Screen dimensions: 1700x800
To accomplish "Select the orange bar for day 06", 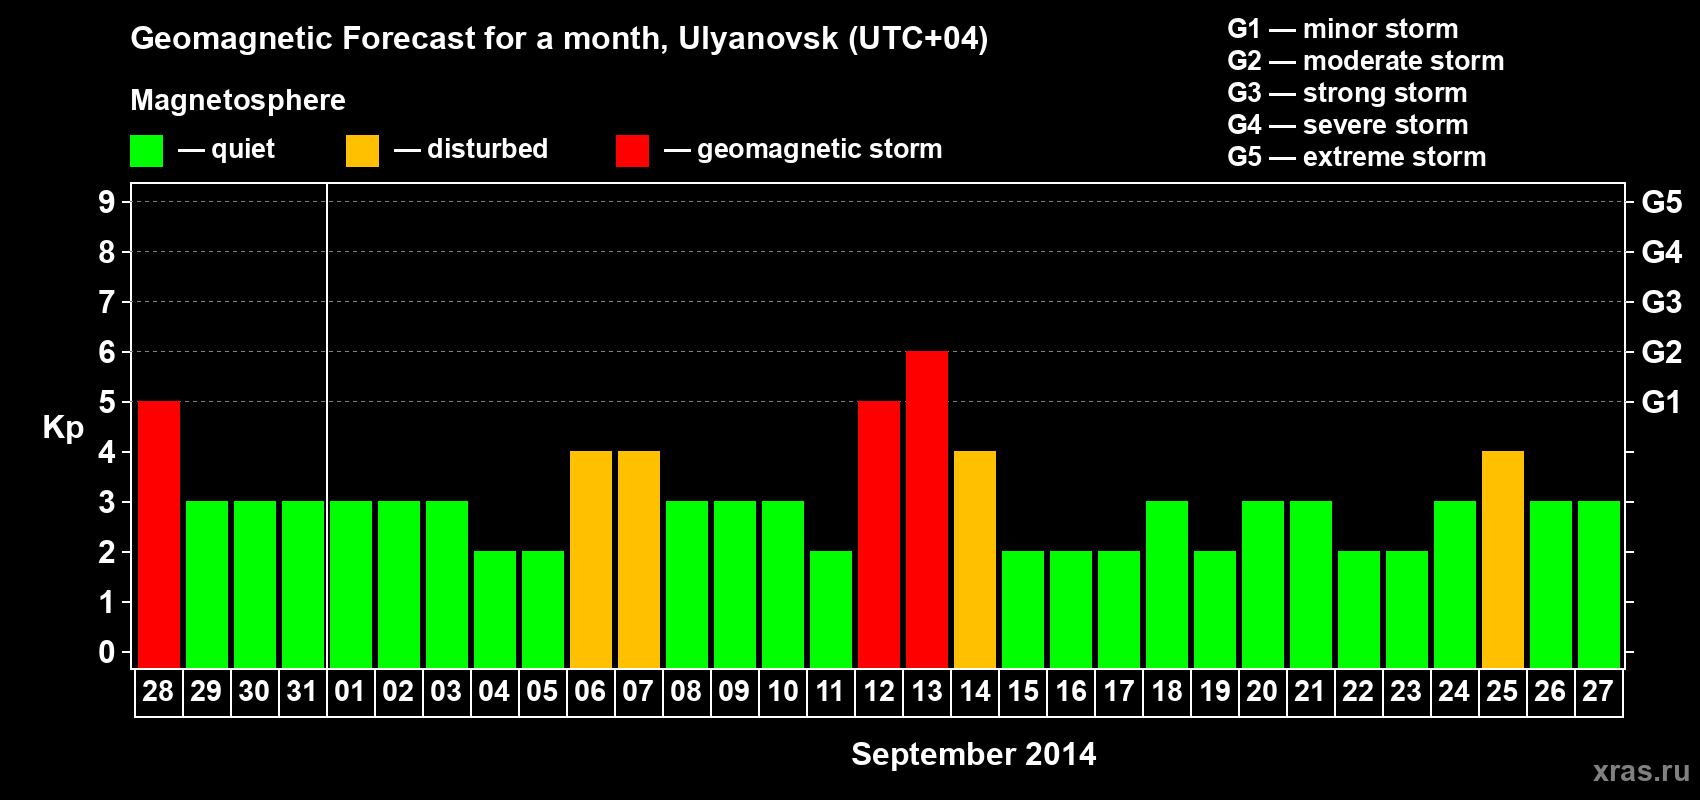I will click(x=591, y=560).
